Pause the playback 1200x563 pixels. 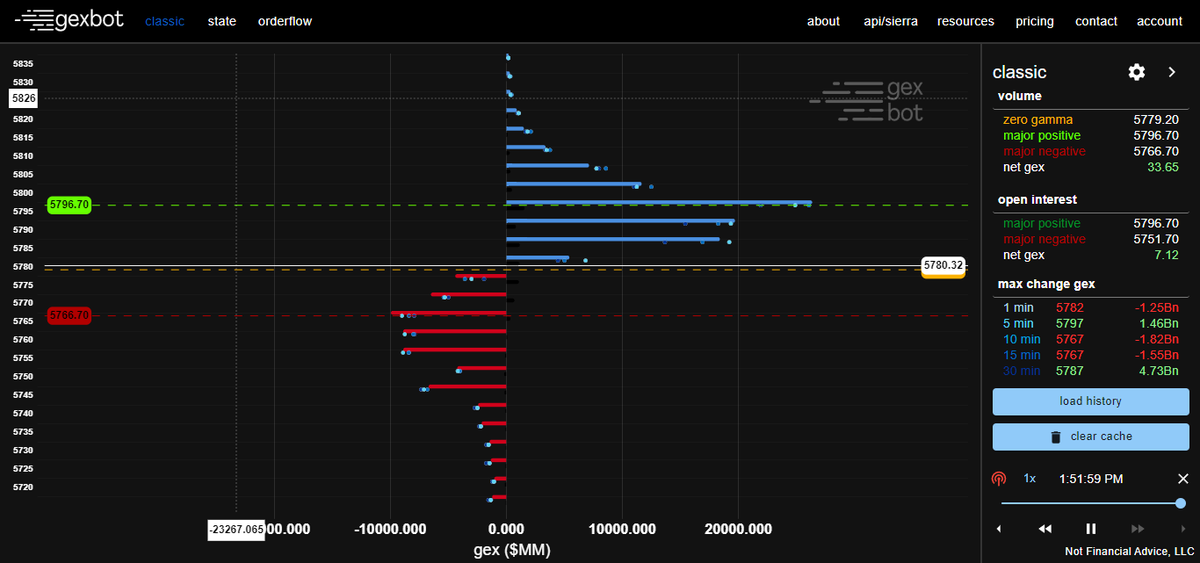(x=1091, y=528)
